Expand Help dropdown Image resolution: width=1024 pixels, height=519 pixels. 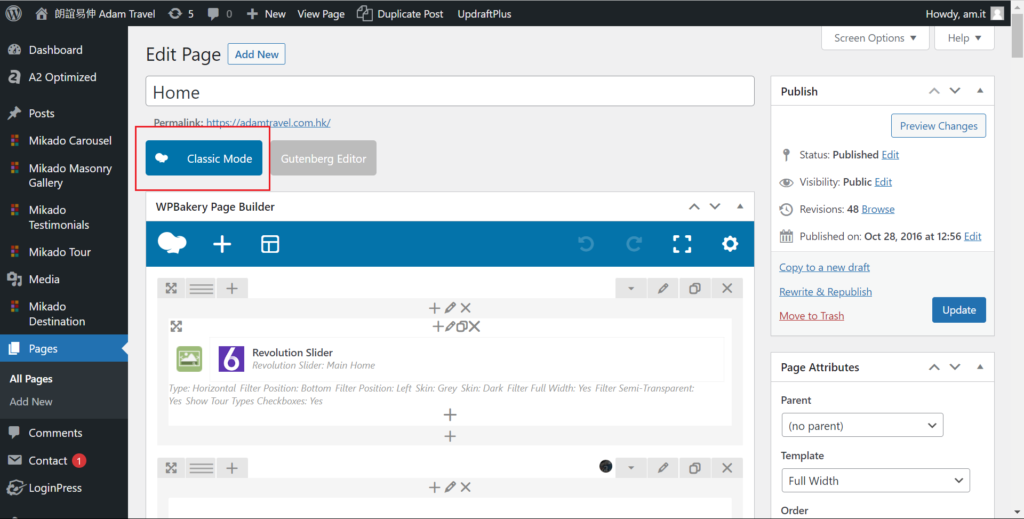[965, 38]
